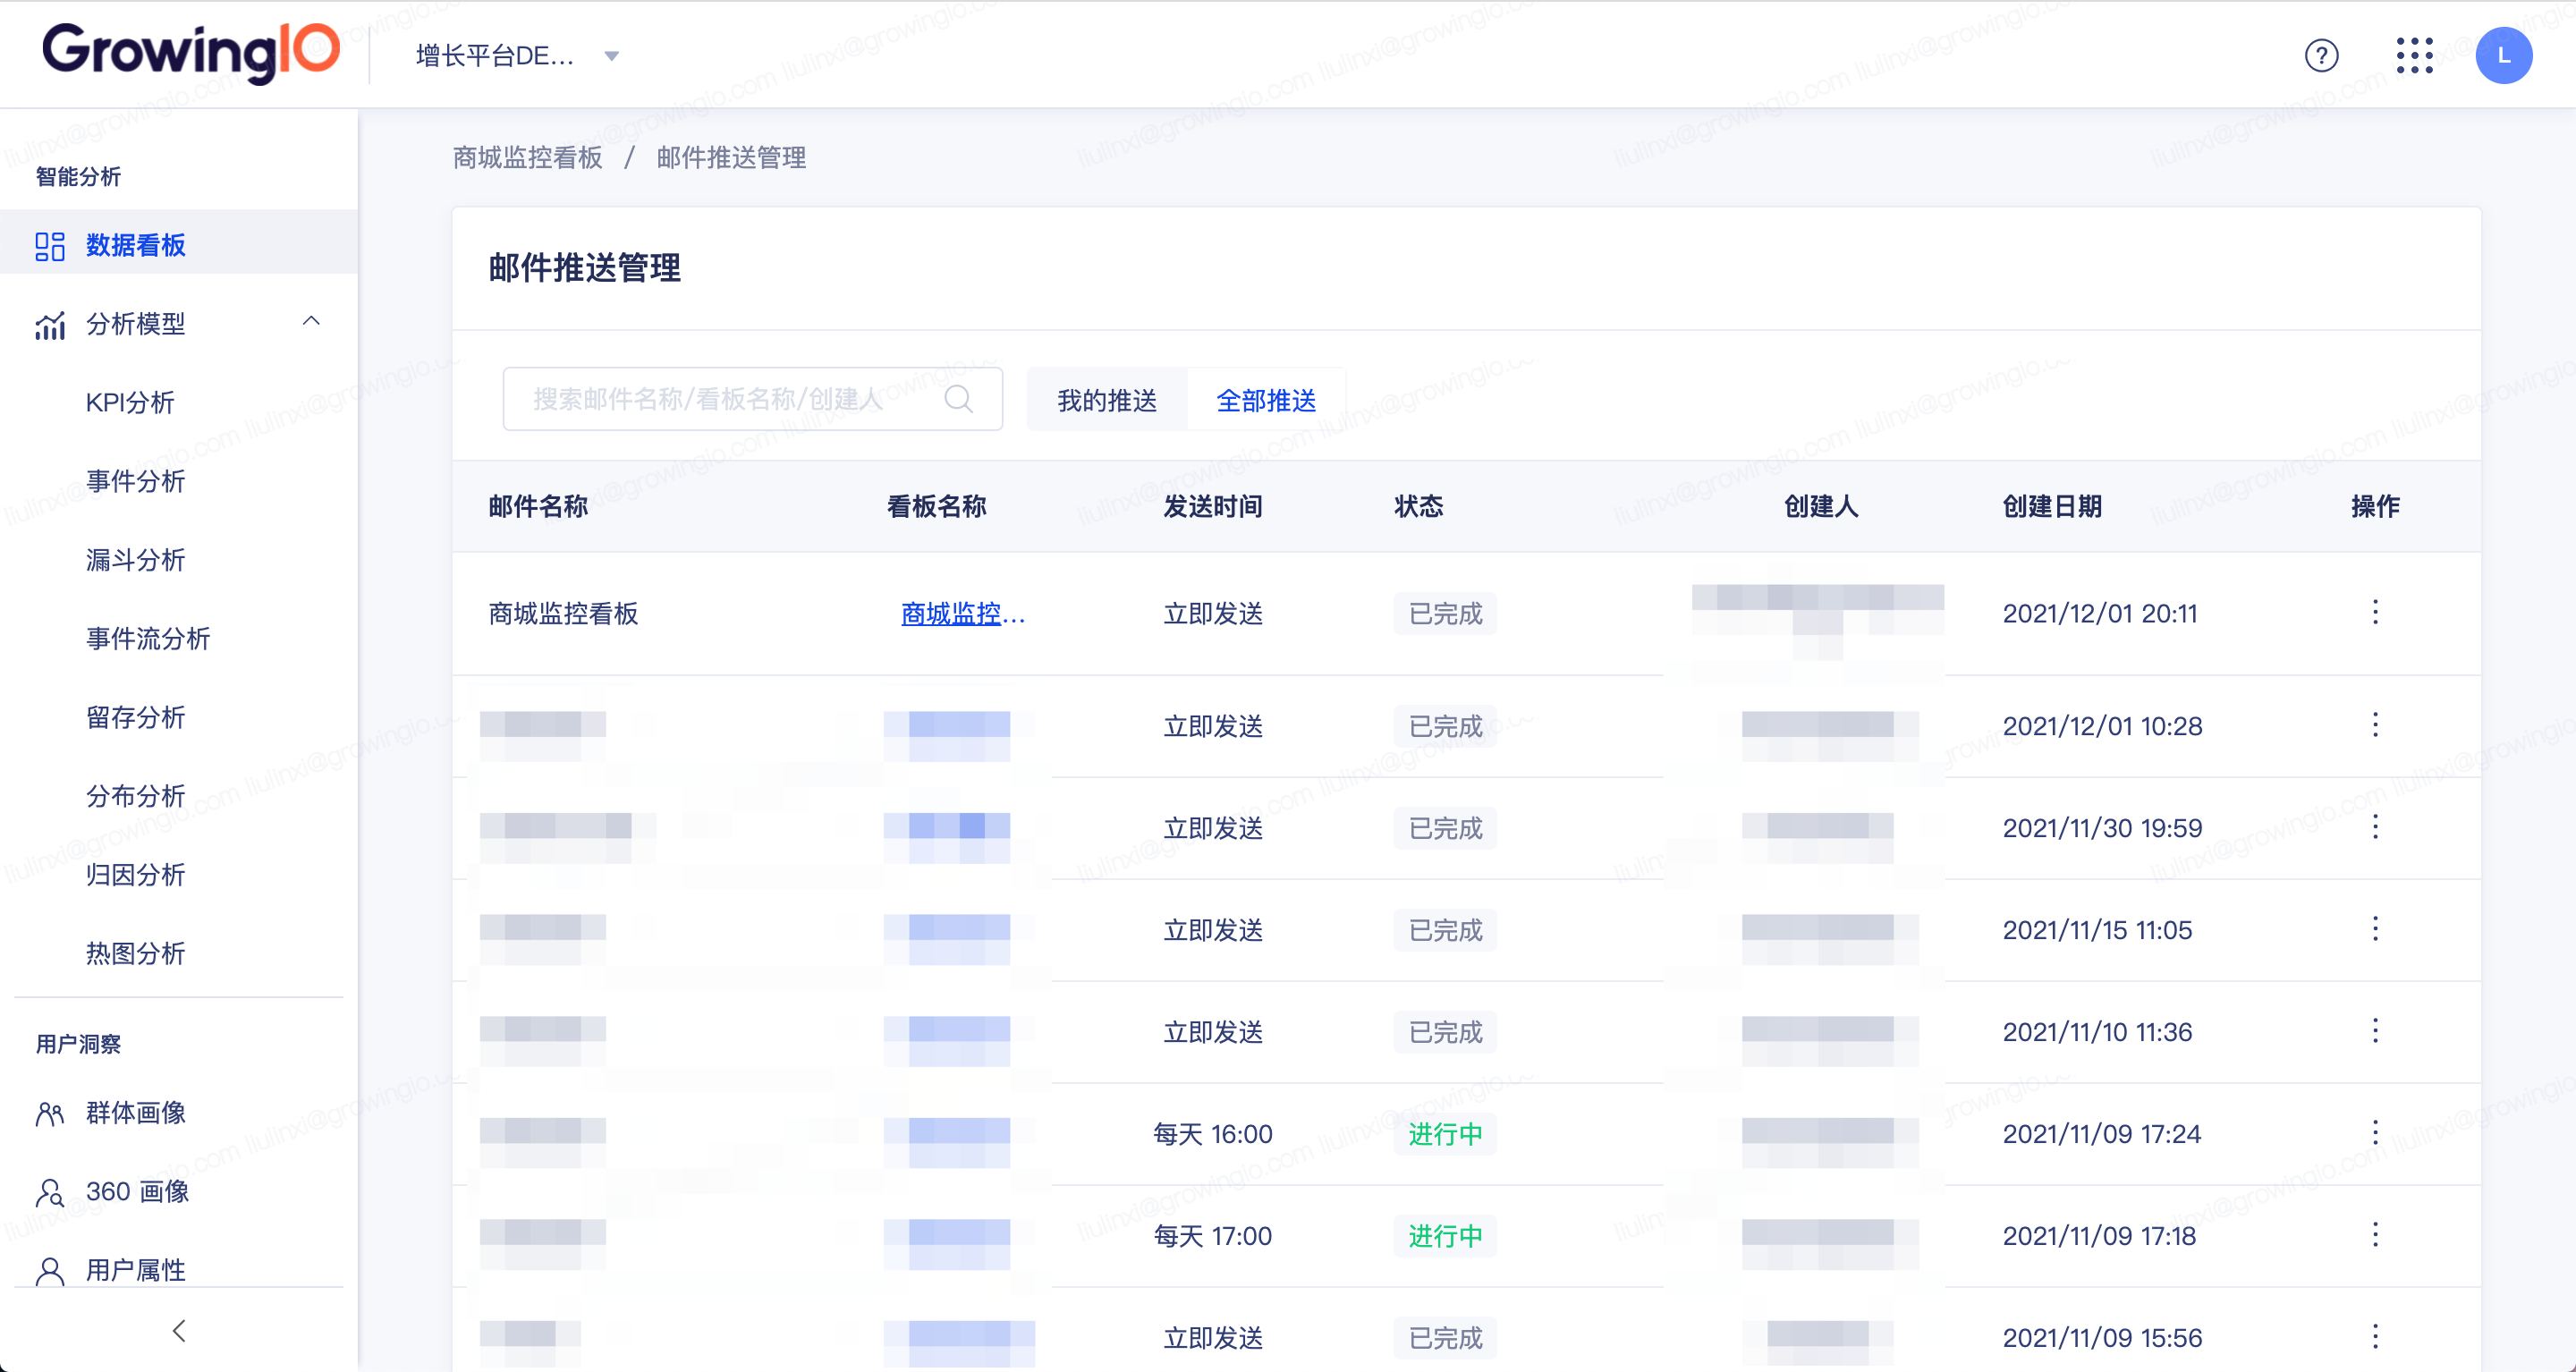Click 已完成 status in 2021/12/01 20:11 row
Screen dimensions: 2576x1372
point(1445,614)
